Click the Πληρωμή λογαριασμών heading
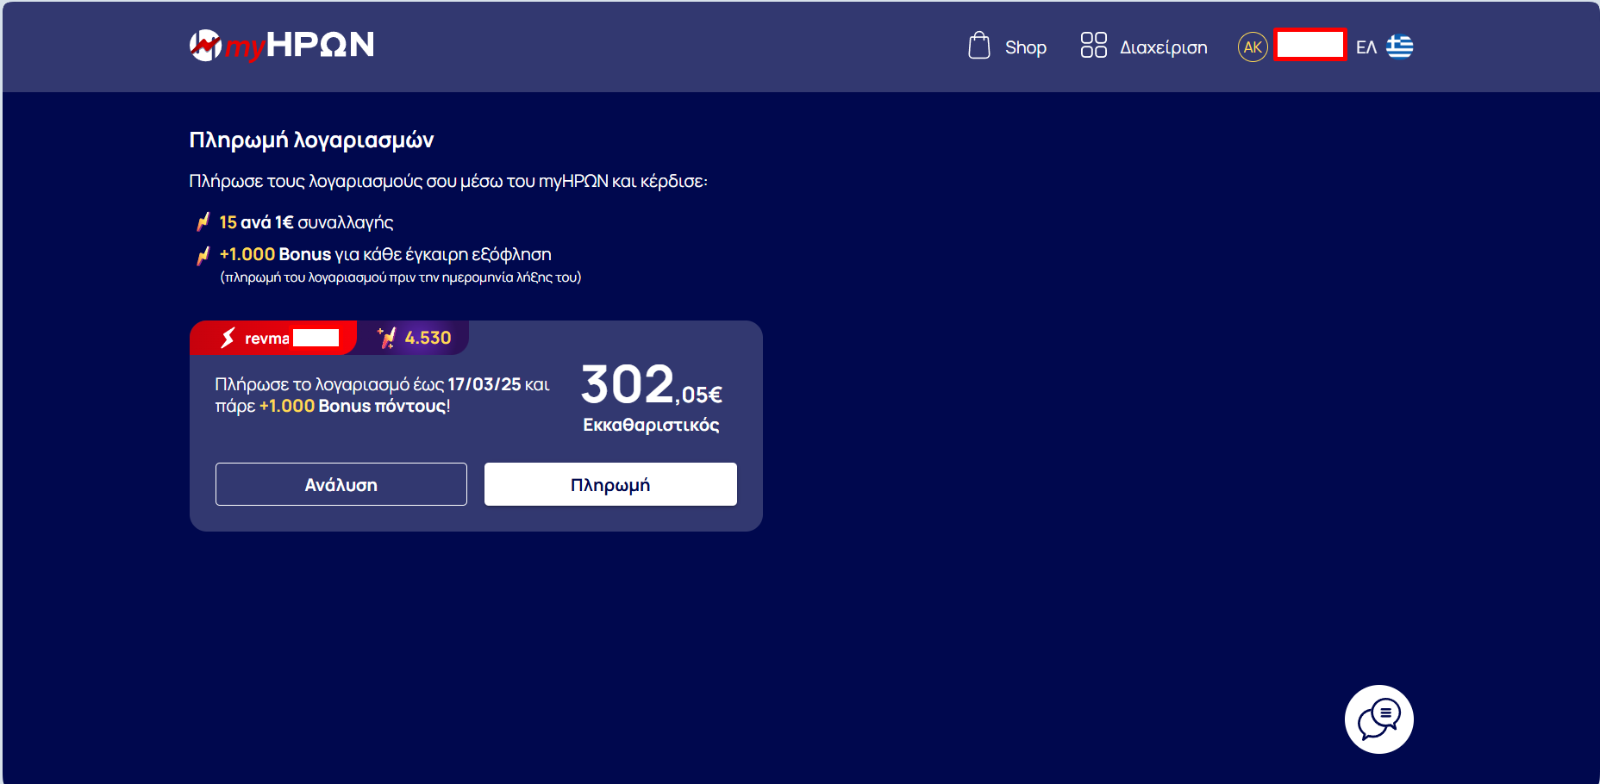This screenshot has height=784, width=1600. (311, 140)
